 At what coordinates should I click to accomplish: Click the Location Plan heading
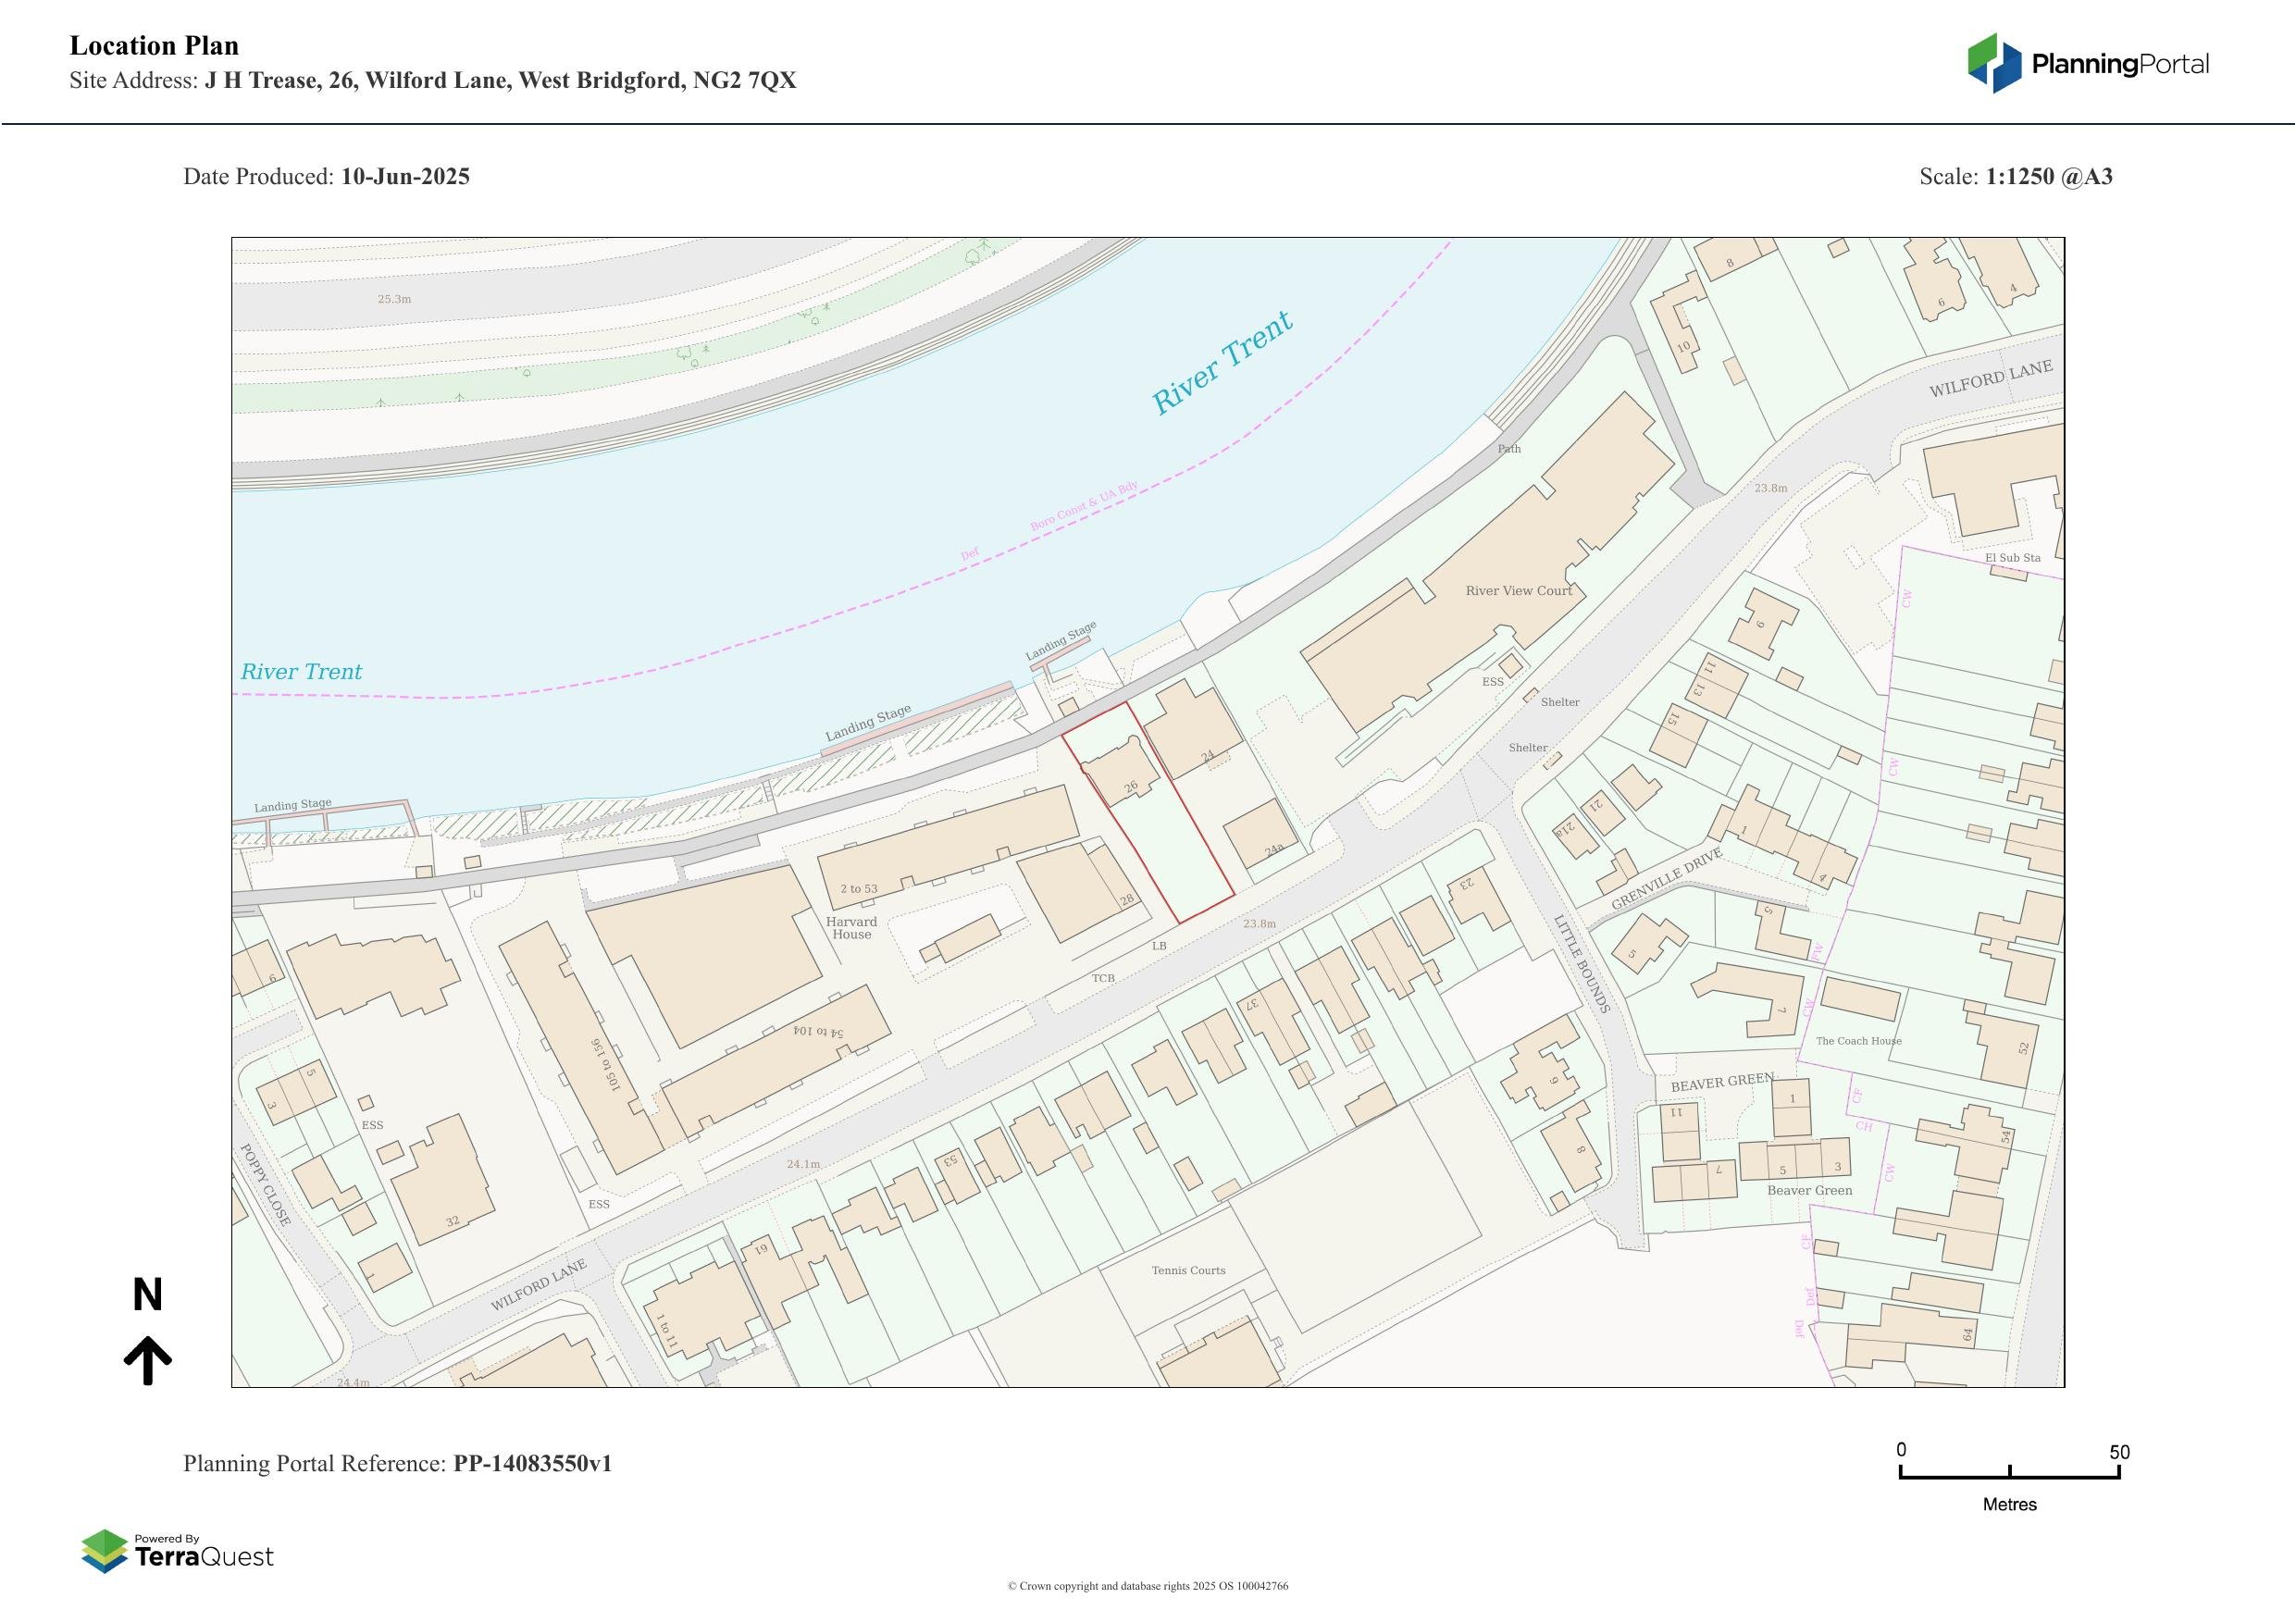coord(154,46)
